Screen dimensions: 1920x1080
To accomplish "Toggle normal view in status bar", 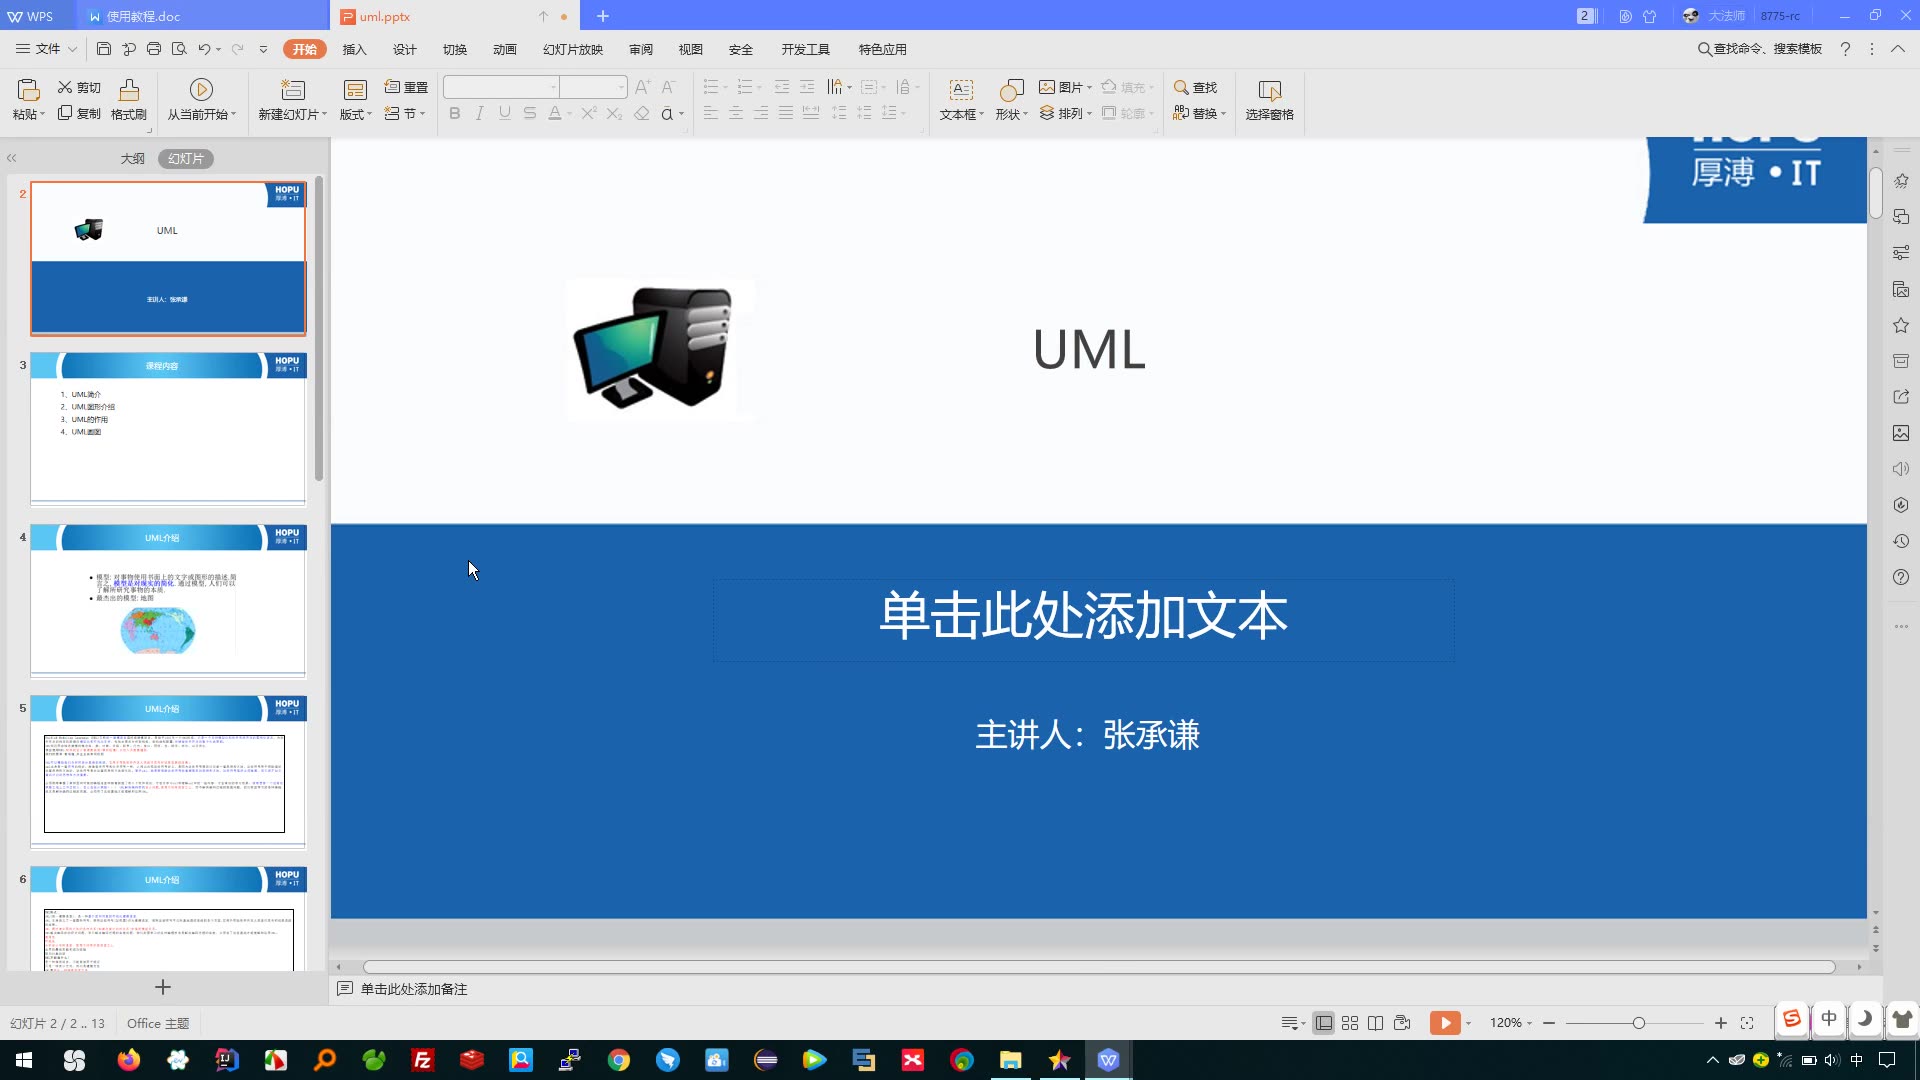I will click(1323, 1023).
